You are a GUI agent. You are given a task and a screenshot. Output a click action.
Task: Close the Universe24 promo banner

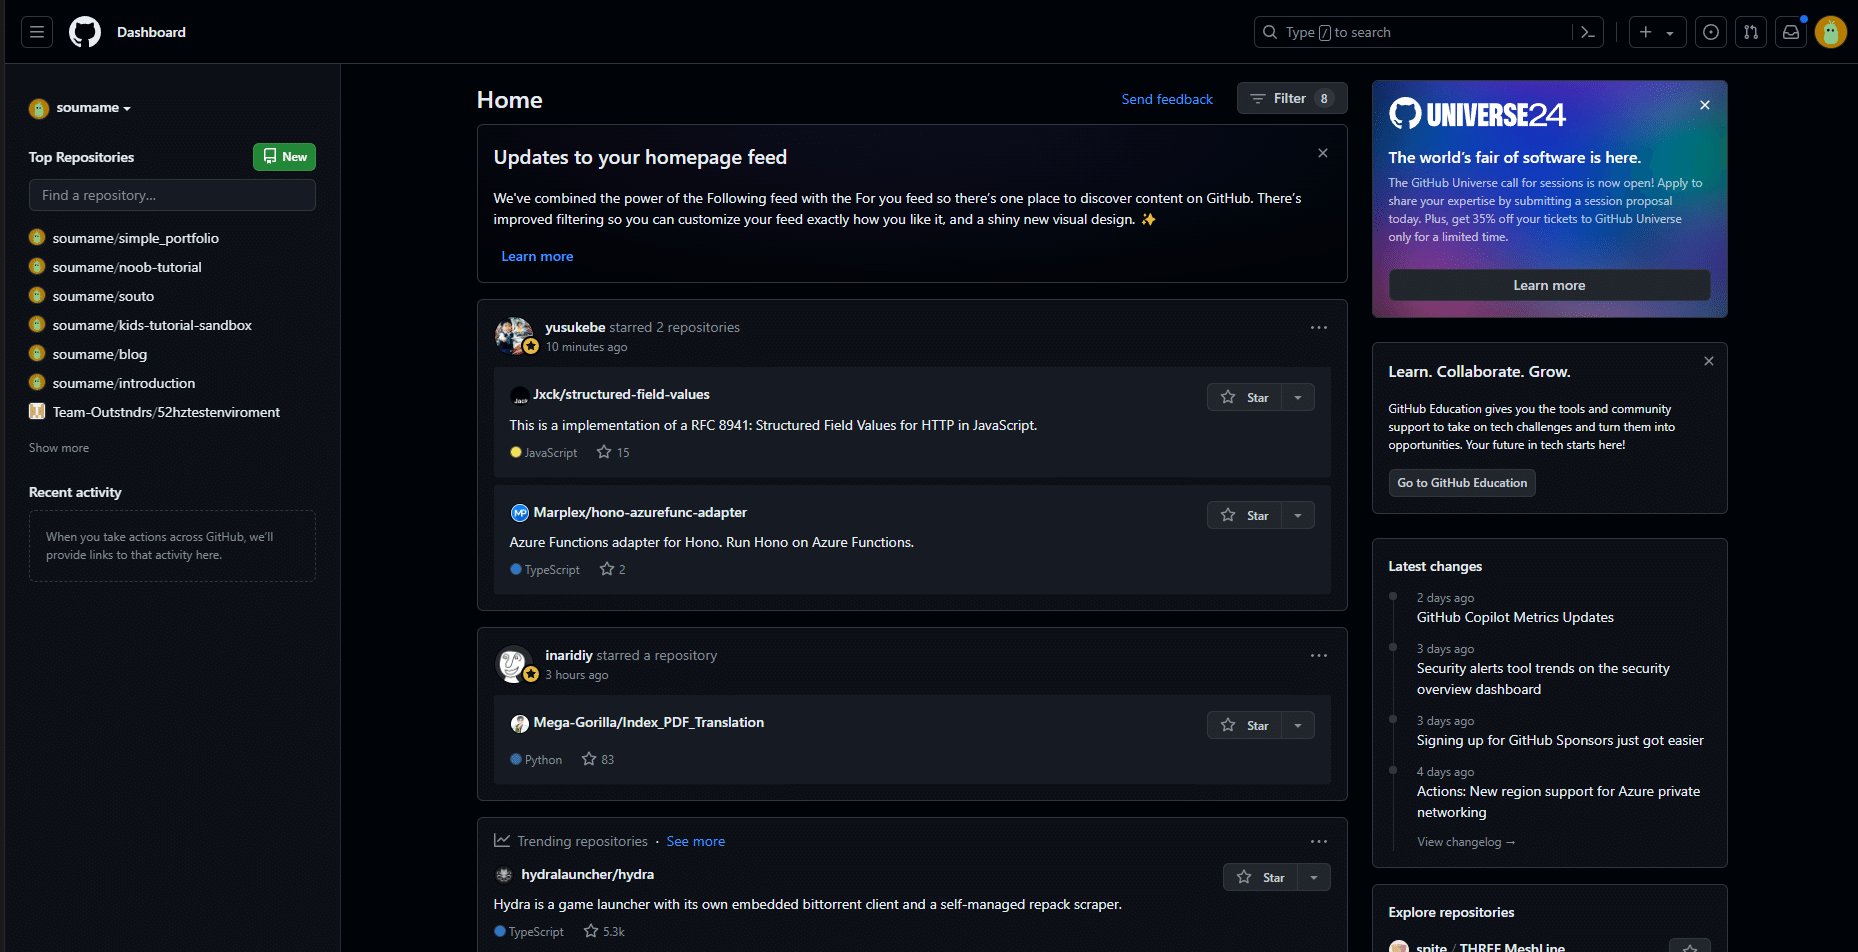click(1705, 105)
